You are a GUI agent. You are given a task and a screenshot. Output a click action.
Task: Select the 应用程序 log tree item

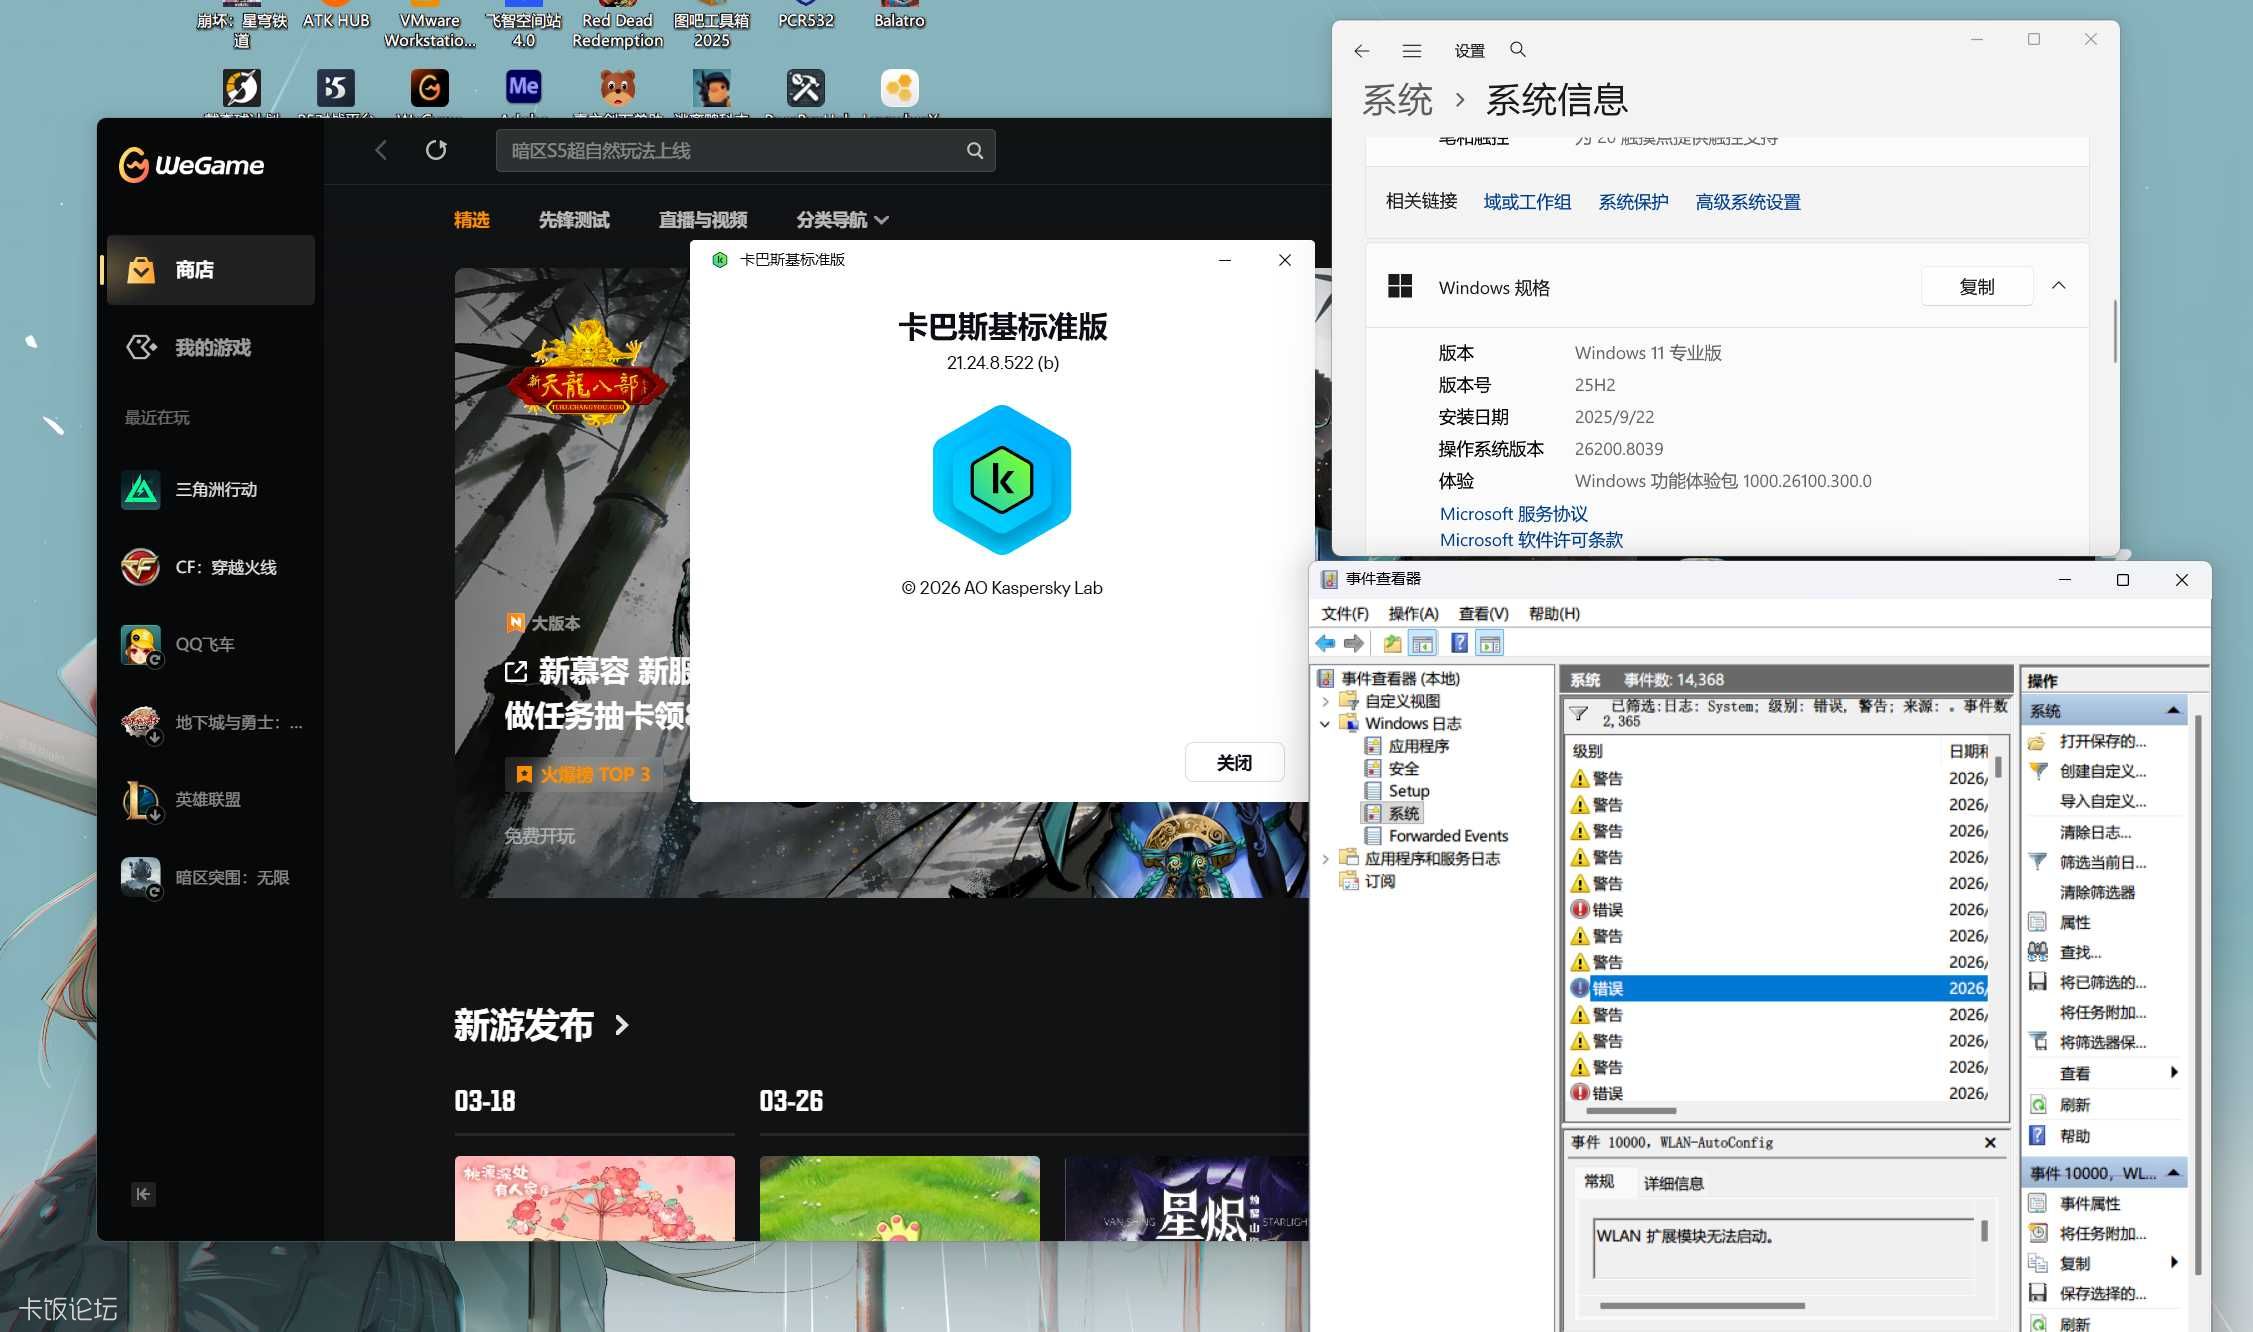(x=1418, y=746)
